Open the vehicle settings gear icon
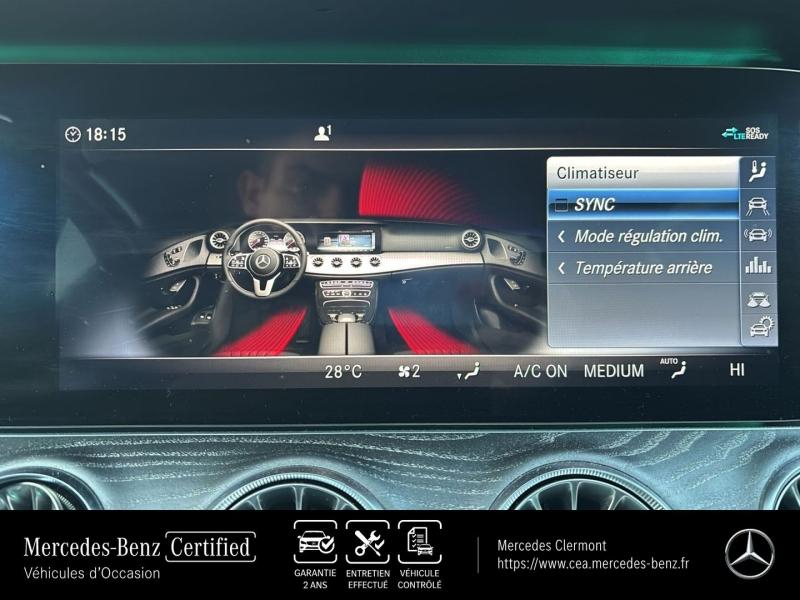The width and height of the screenshot is (800, 600). click(759, 328)
